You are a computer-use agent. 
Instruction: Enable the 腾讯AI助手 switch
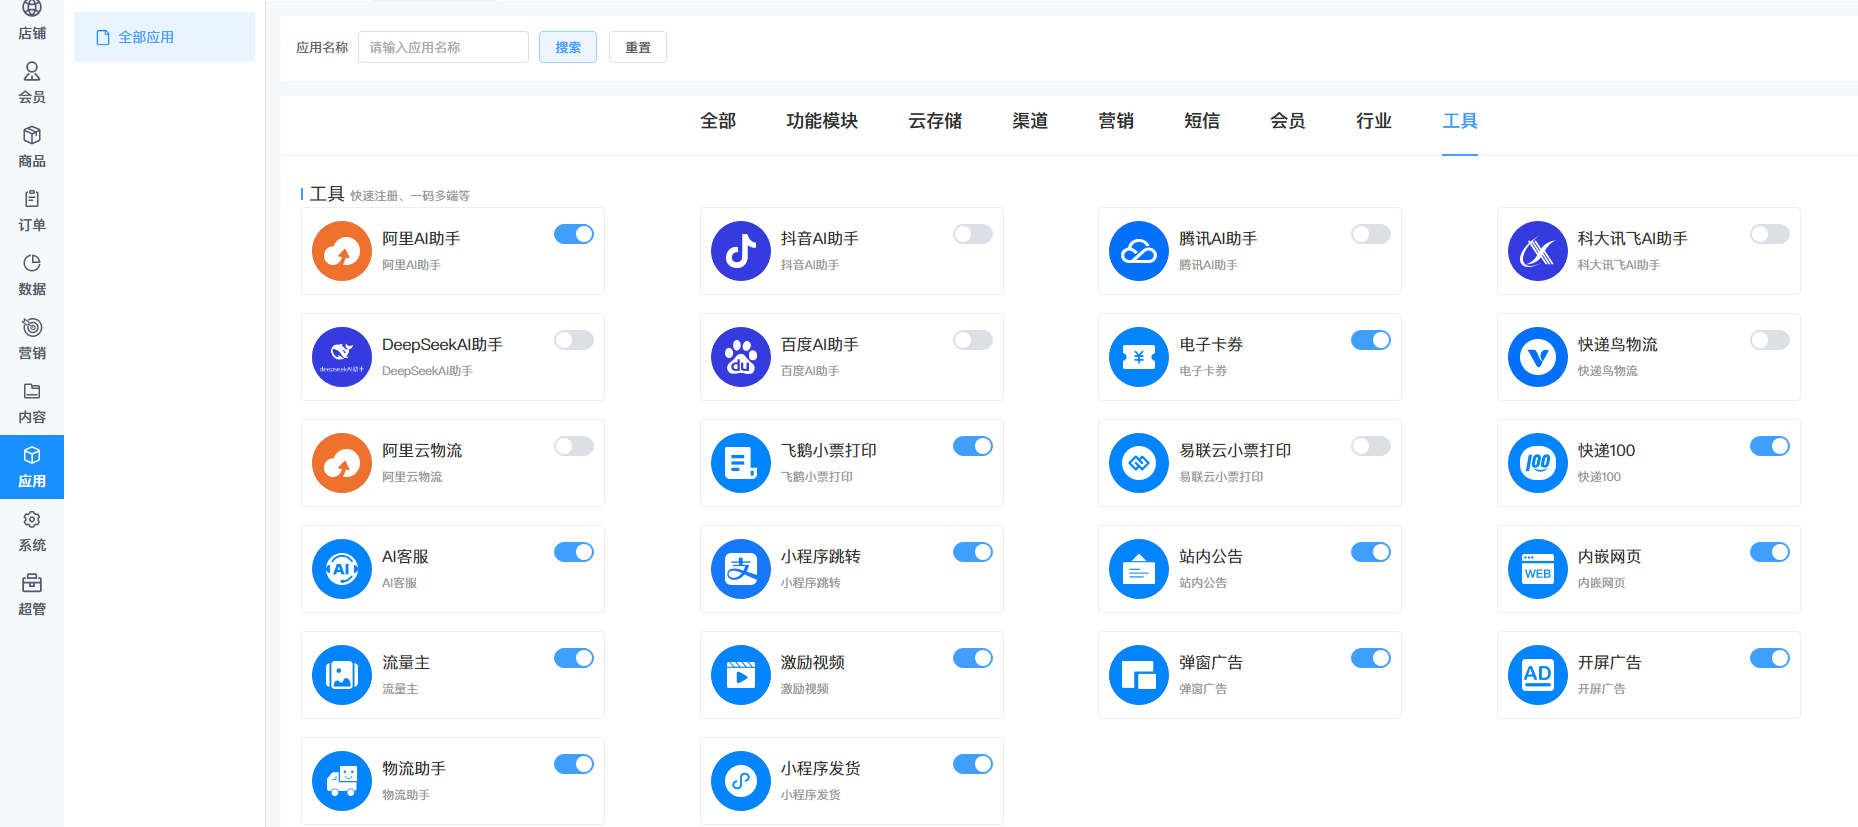[x=1371, y=234]
